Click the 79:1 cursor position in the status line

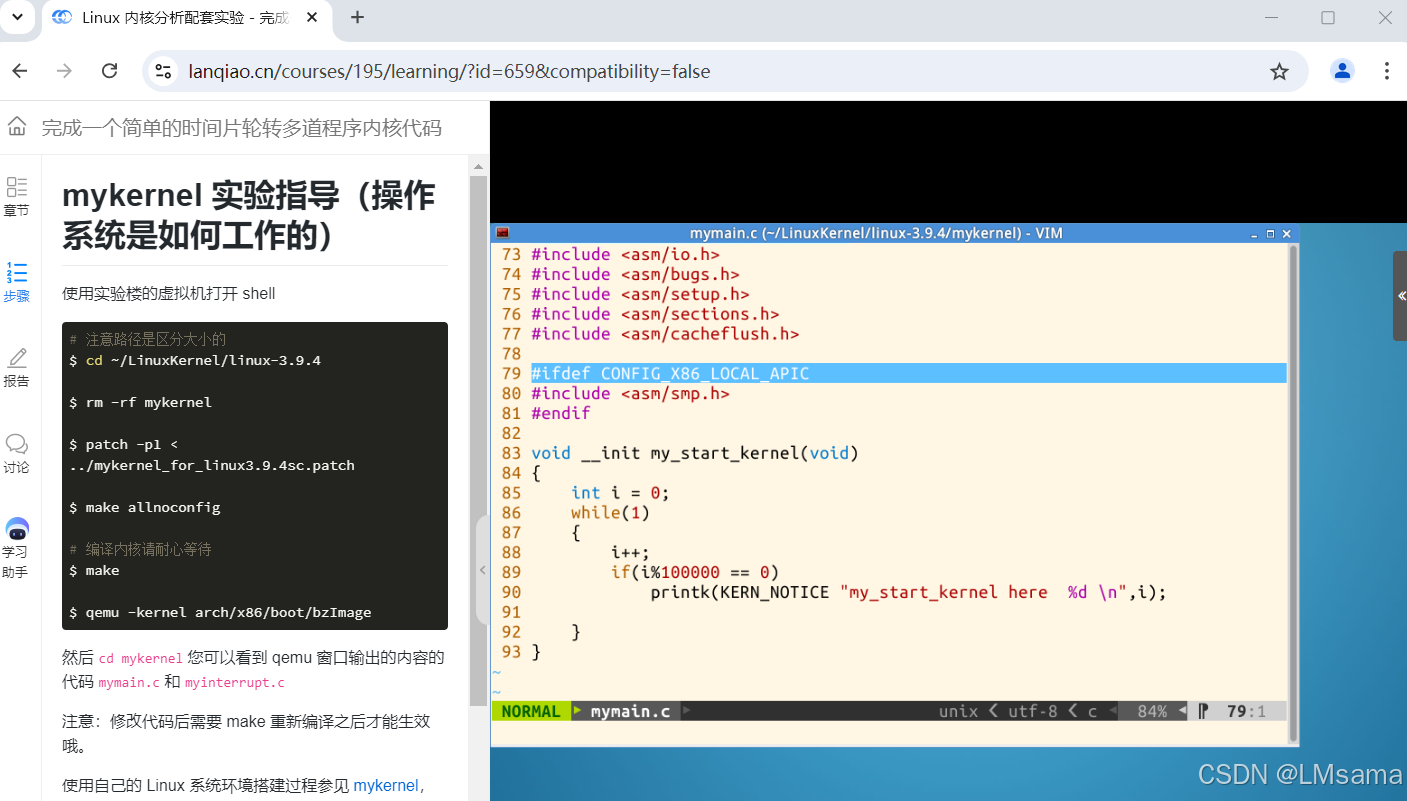[x=1246, y=711]
